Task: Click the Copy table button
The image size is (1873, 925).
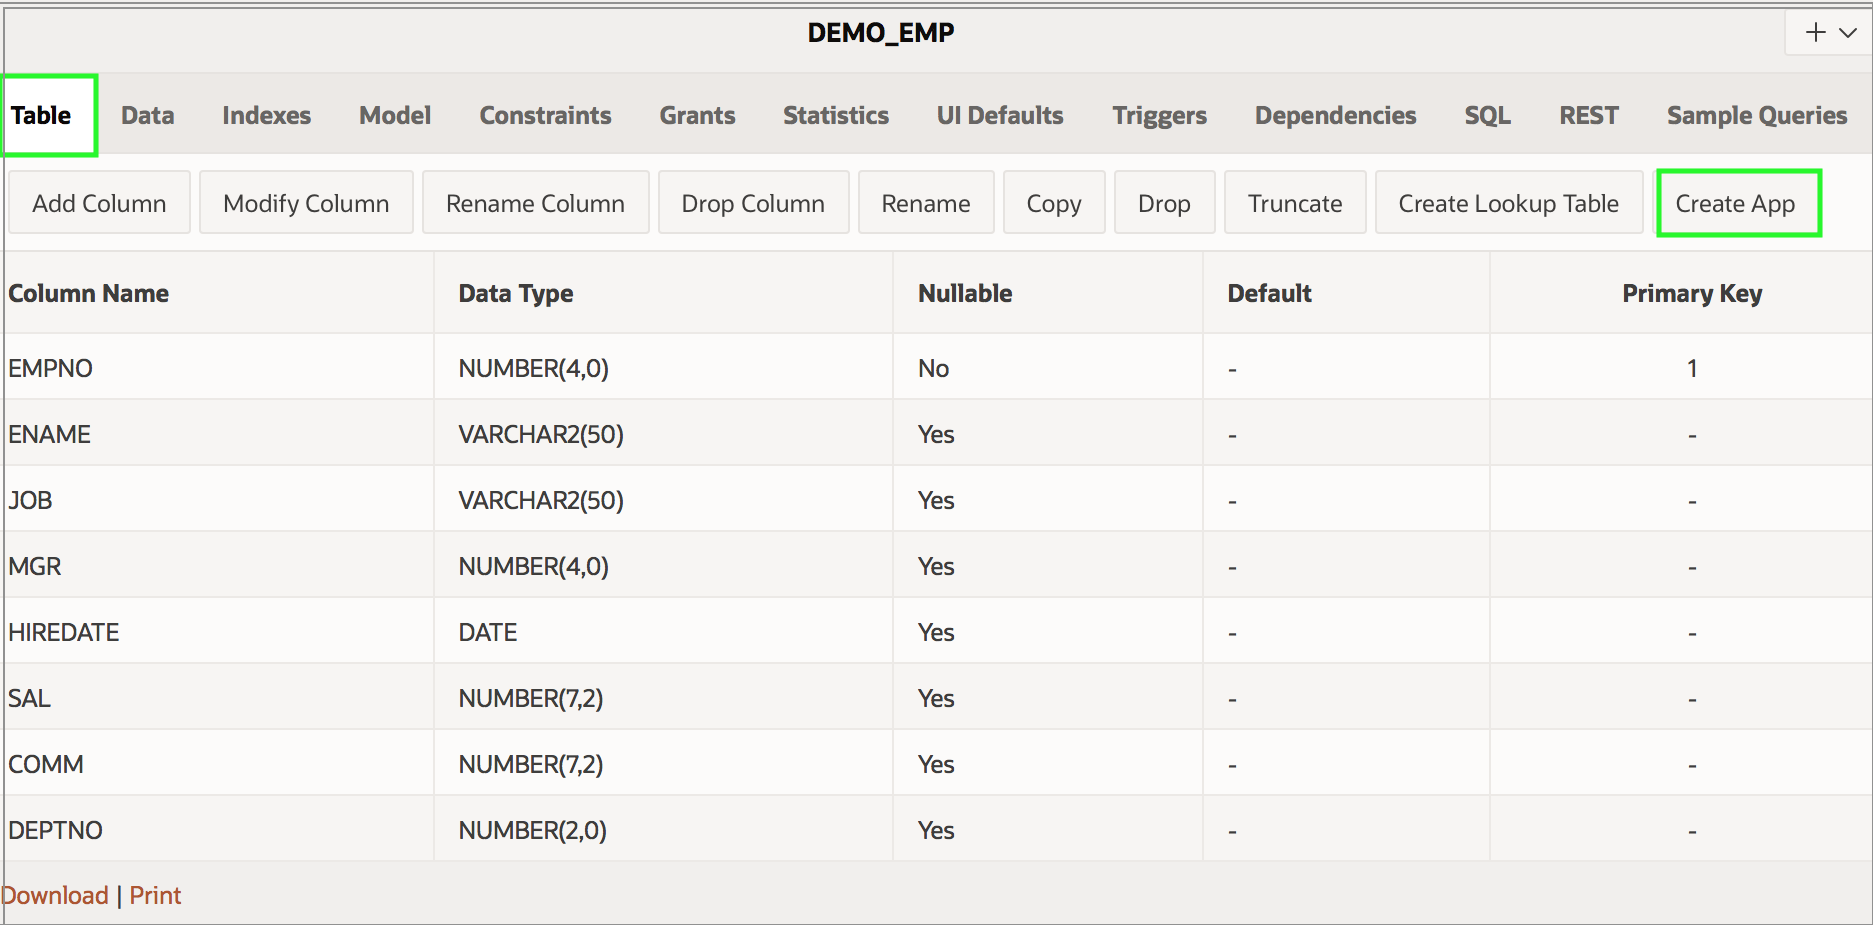Action: pyautogui.click(x=1053, y=203)
